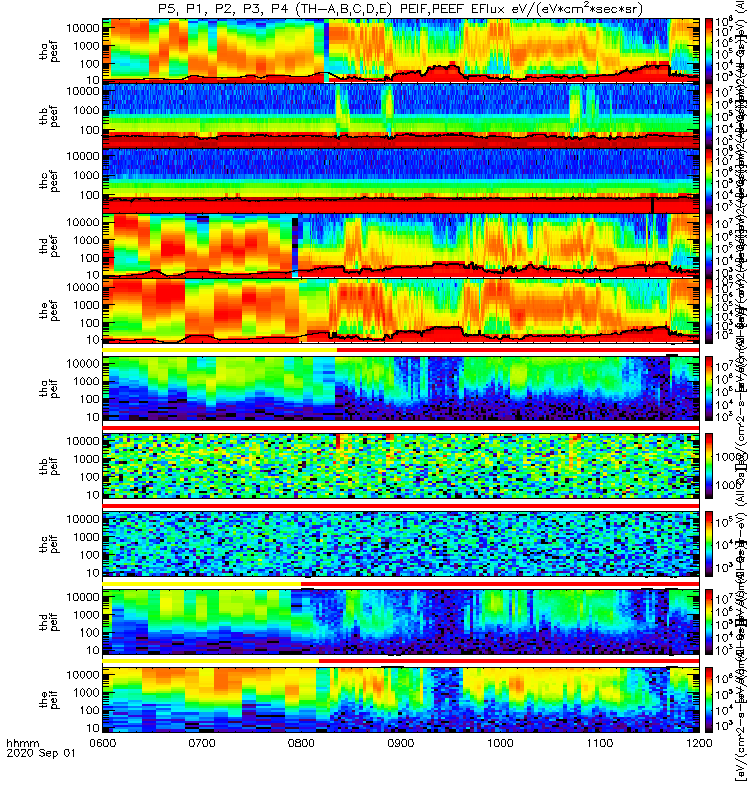This screenshot has height=800, width=750.
Task: Click the "tha peef" panel label
Action: [x=49, y=51]
